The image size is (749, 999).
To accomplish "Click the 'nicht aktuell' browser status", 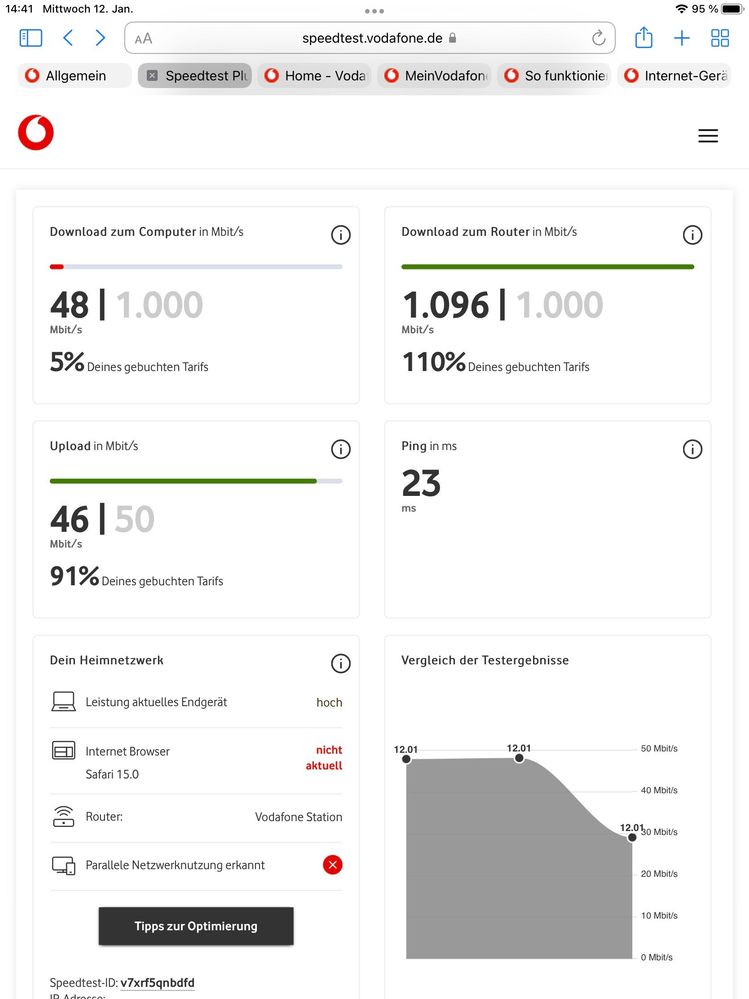I will coord(324,758).
